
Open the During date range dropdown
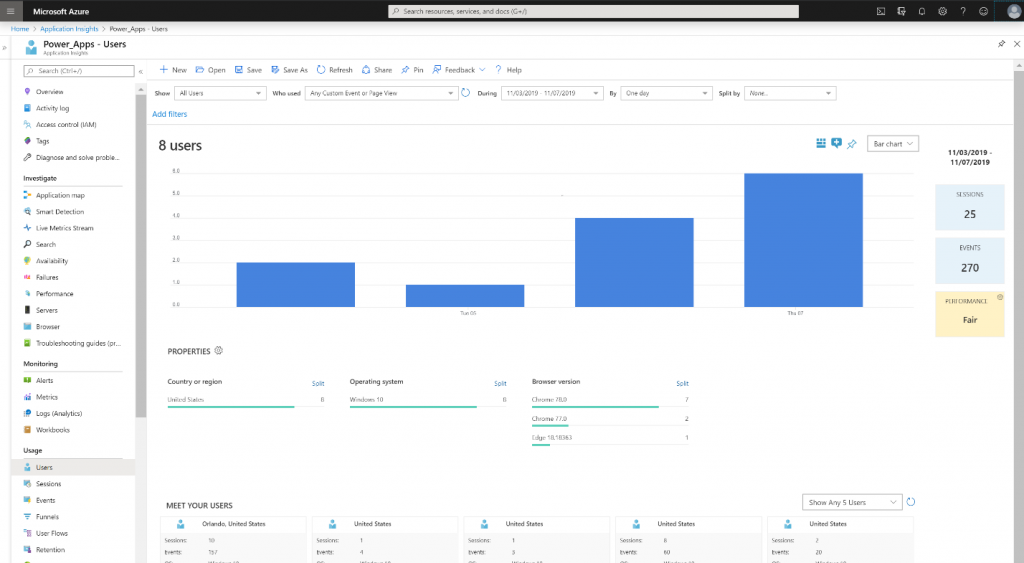552,93
